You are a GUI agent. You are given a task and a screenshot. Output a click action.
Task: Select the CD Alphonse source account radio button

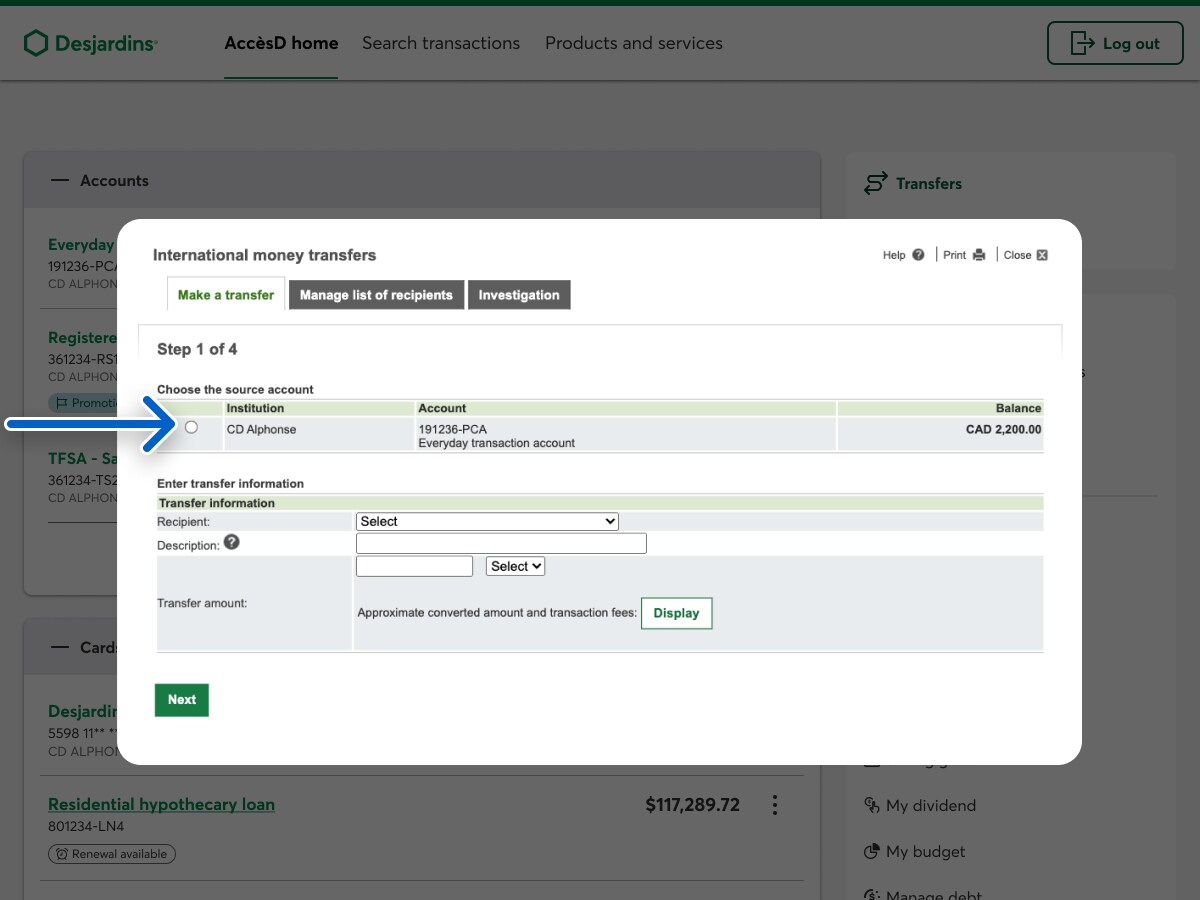191,427
